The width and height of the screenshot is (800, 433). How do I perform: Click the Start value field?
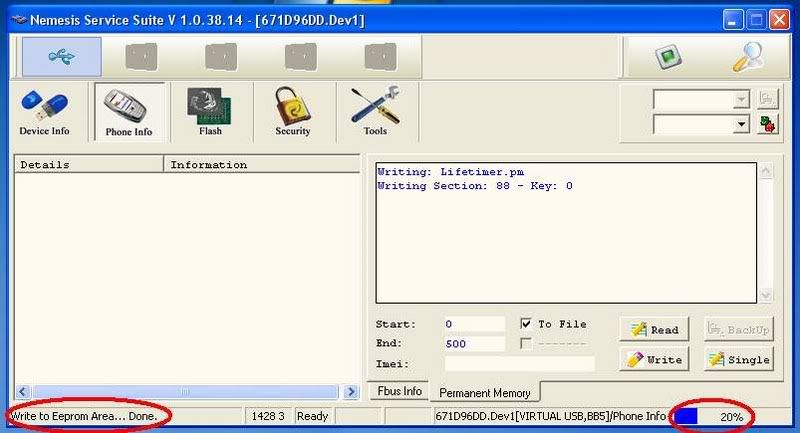(x=474, y=324)
